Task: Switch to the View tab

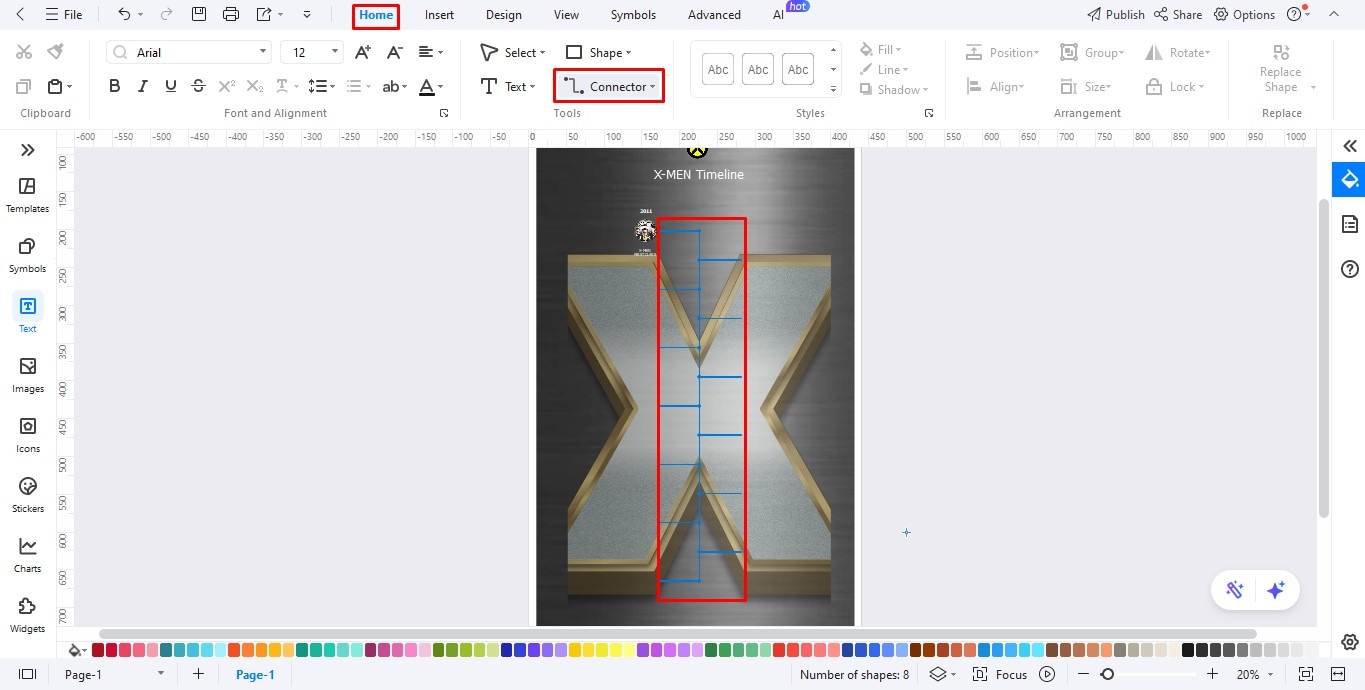Action: pyautogui.click(x=566, y=15)
